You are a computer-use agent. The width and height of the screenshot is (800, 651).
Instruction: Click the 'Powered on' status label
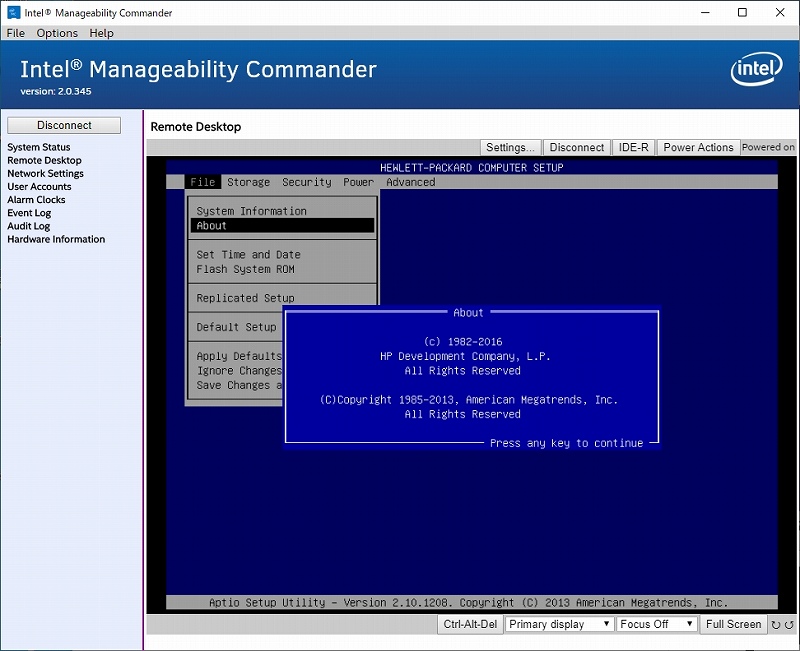pos(768,147)
